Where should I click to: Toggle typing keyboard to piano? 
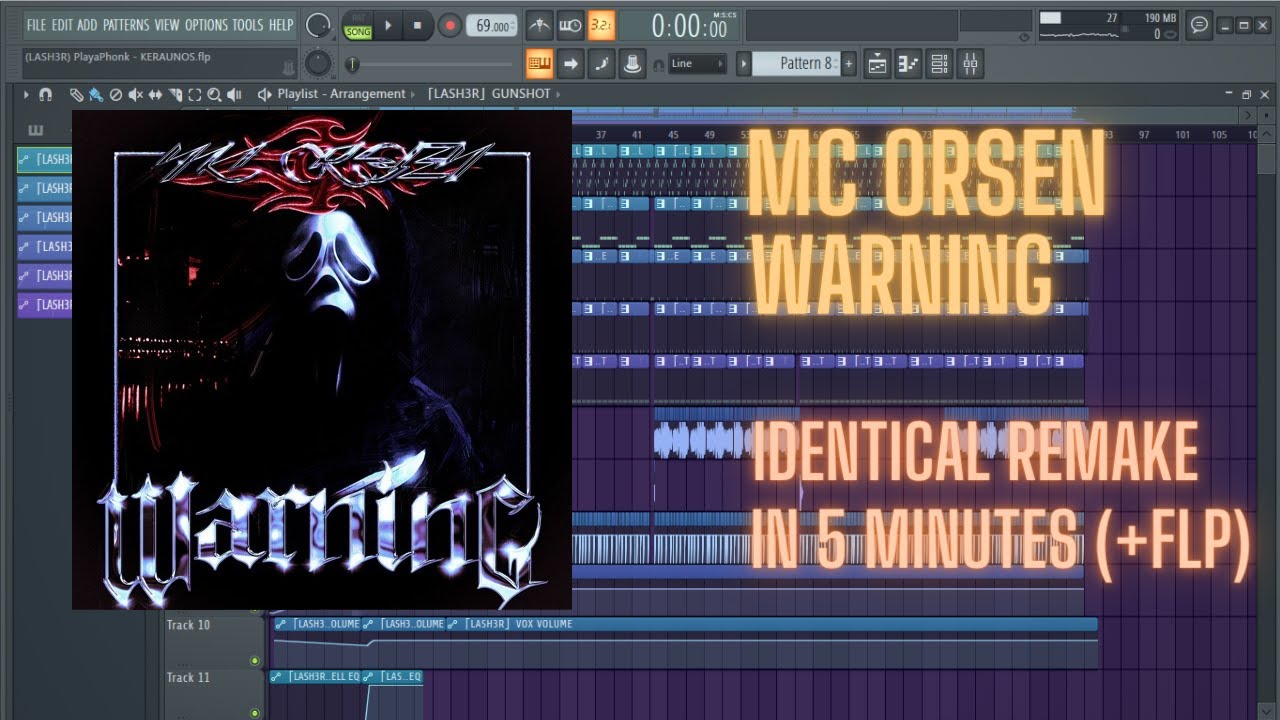[539, 64]
